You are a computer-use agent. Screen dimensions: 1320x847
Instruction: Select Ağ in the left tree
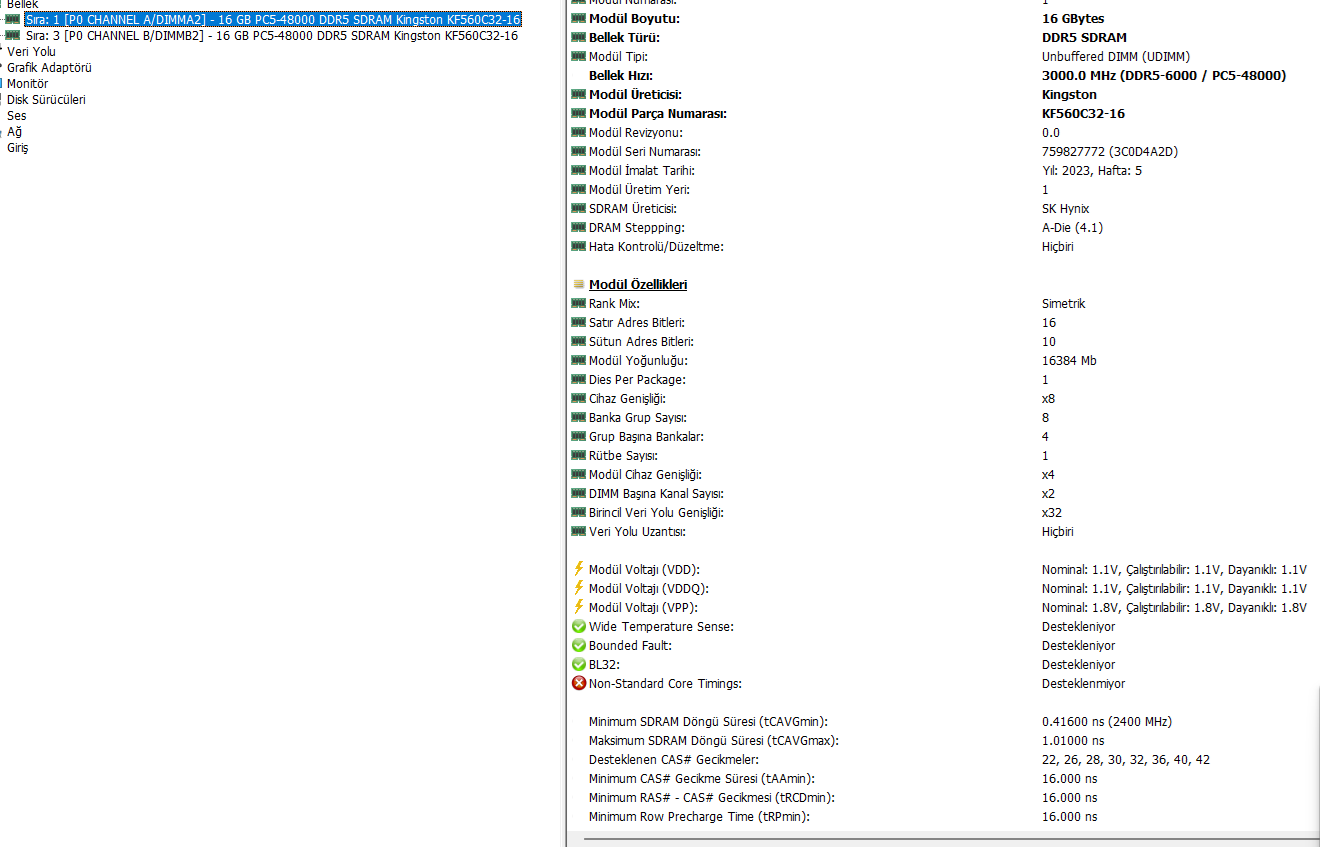pyautogui.click(x=14, y=132)
